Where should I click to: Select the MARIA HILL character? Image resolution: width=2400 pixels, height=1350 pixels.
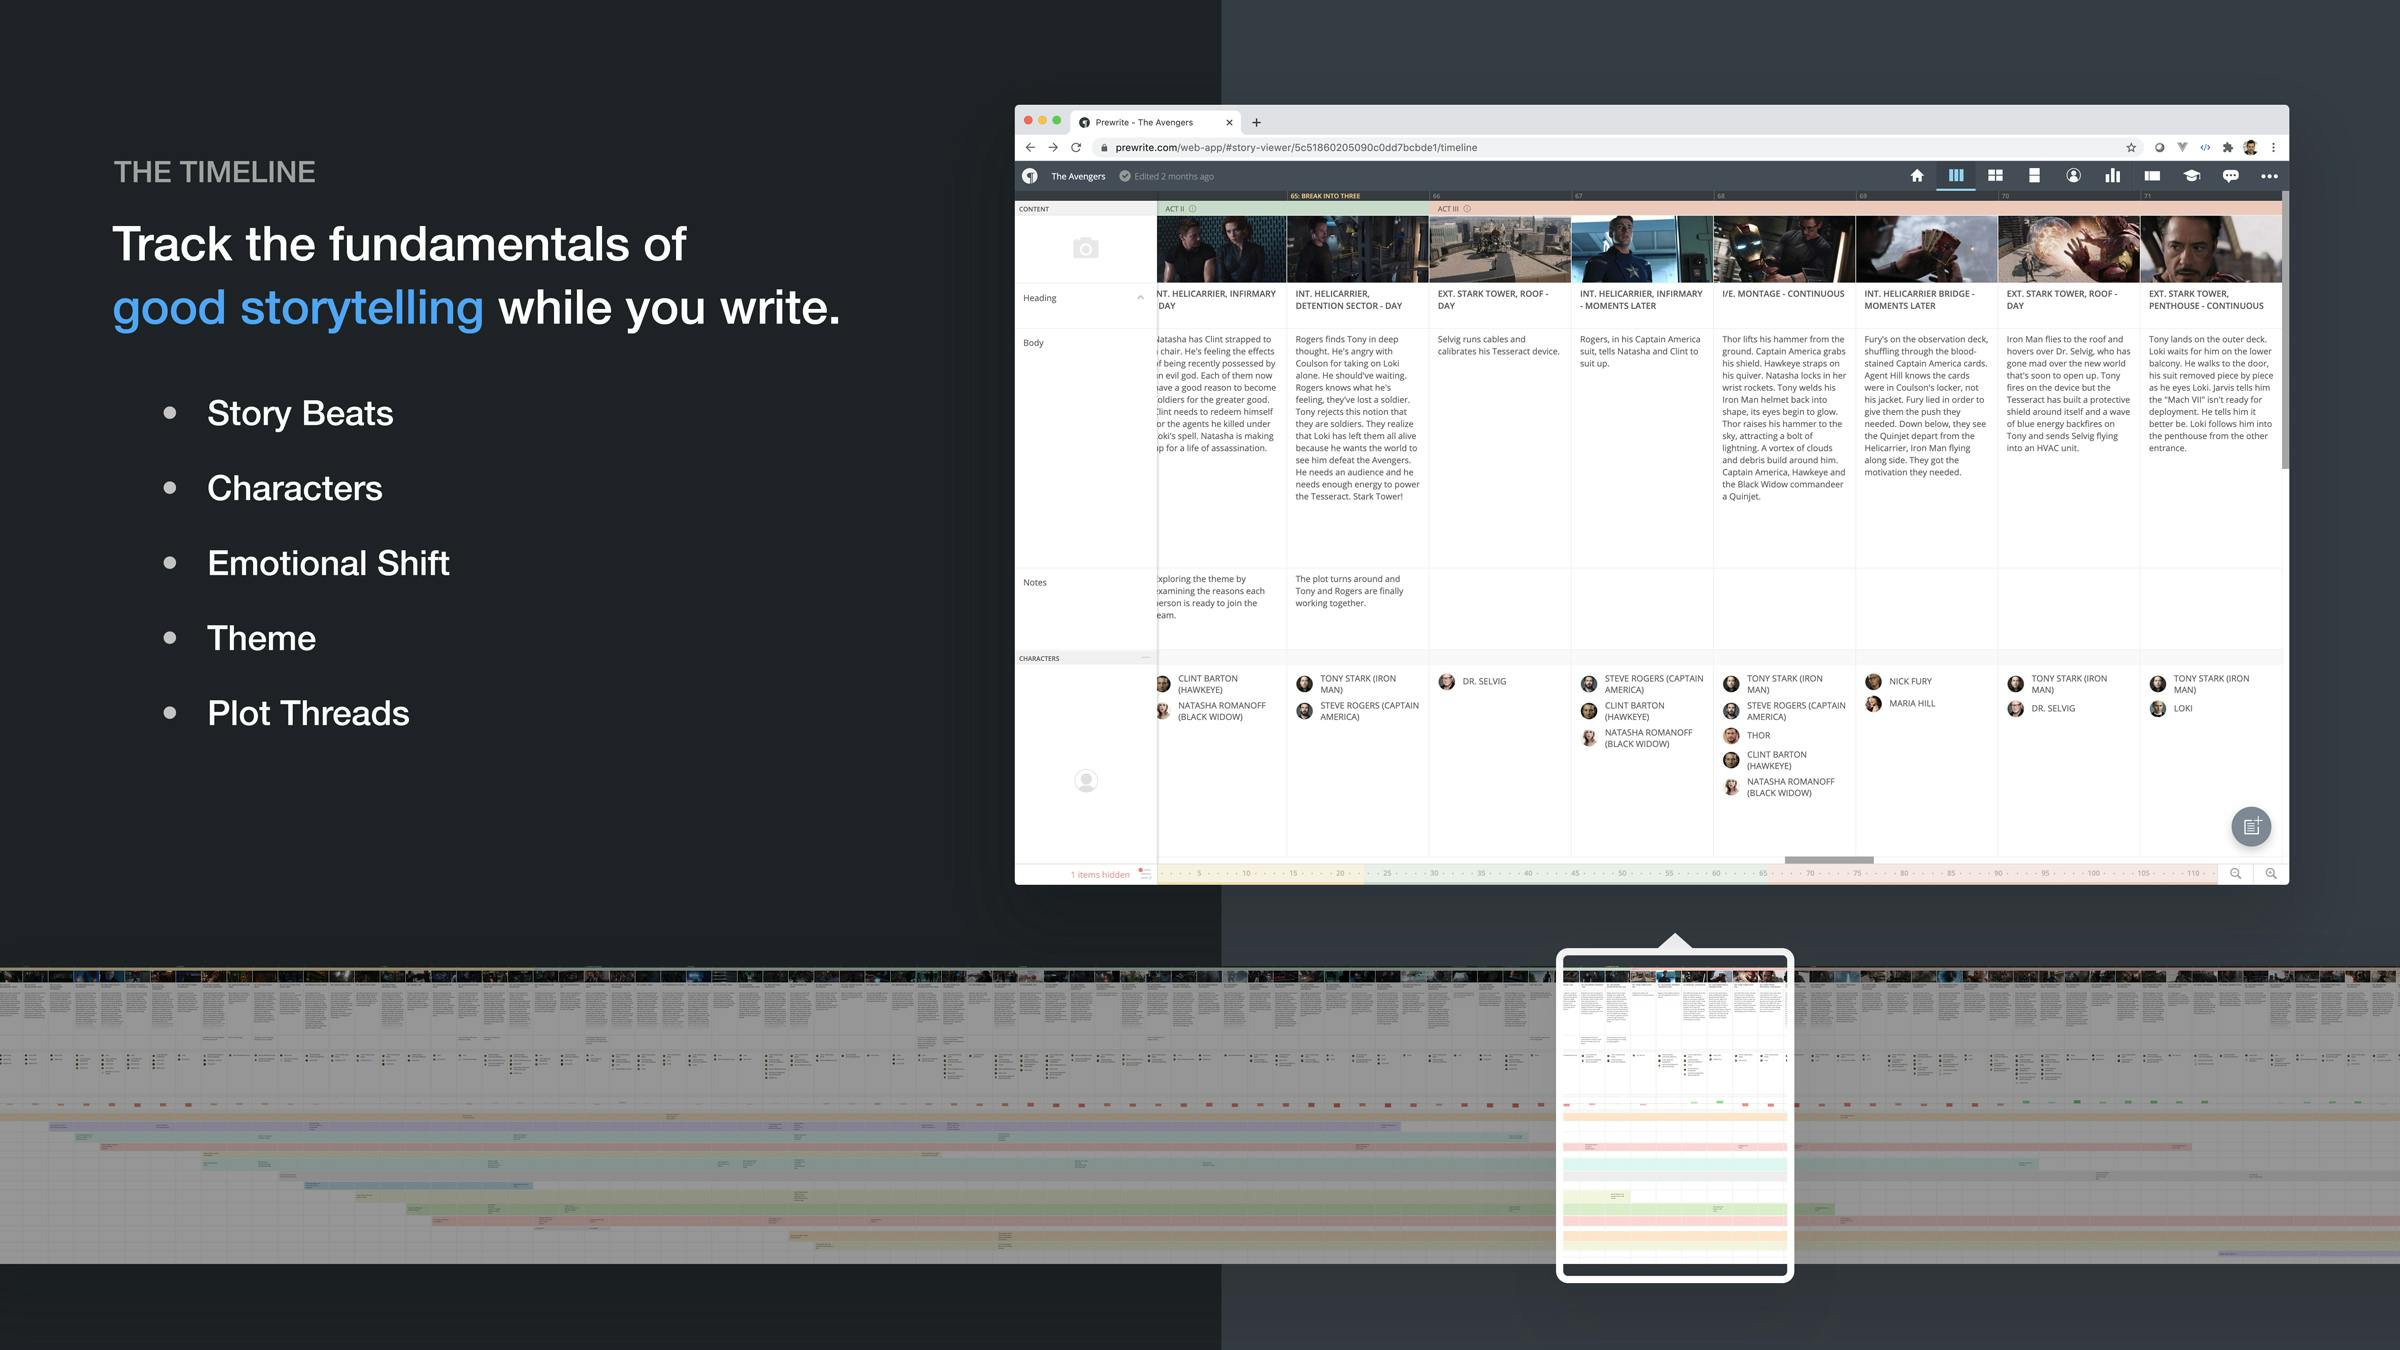click(x=1901, y=704)
